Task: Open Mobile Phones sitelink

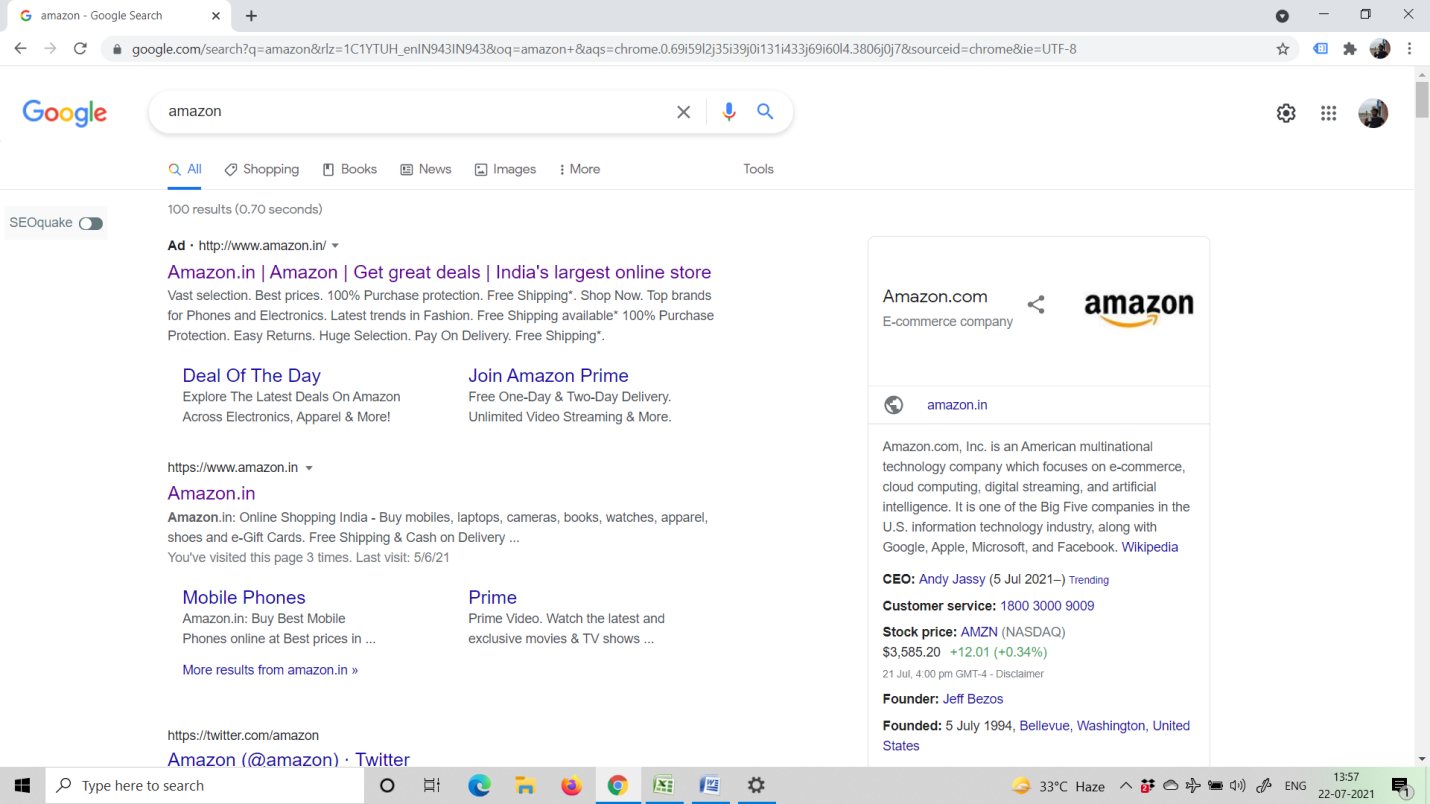Action: coord(243,597)
